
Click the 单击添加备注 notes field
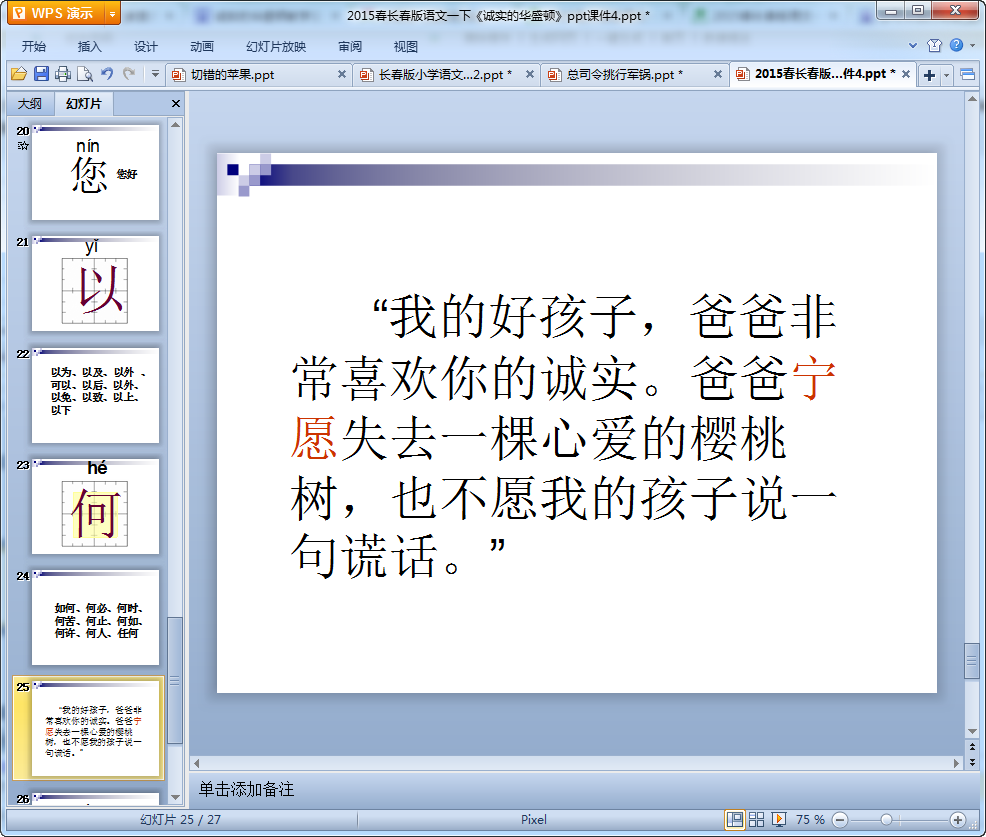[x=246, y=789]
